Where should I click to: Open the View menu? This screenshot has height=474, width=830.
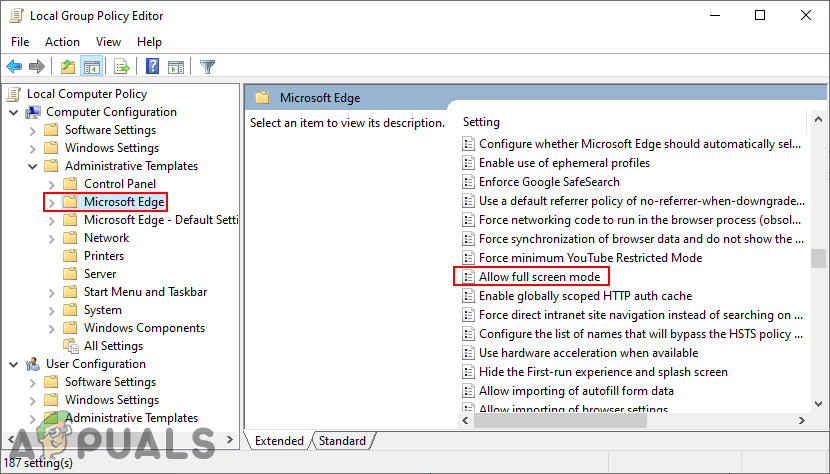tap(108, 42)
